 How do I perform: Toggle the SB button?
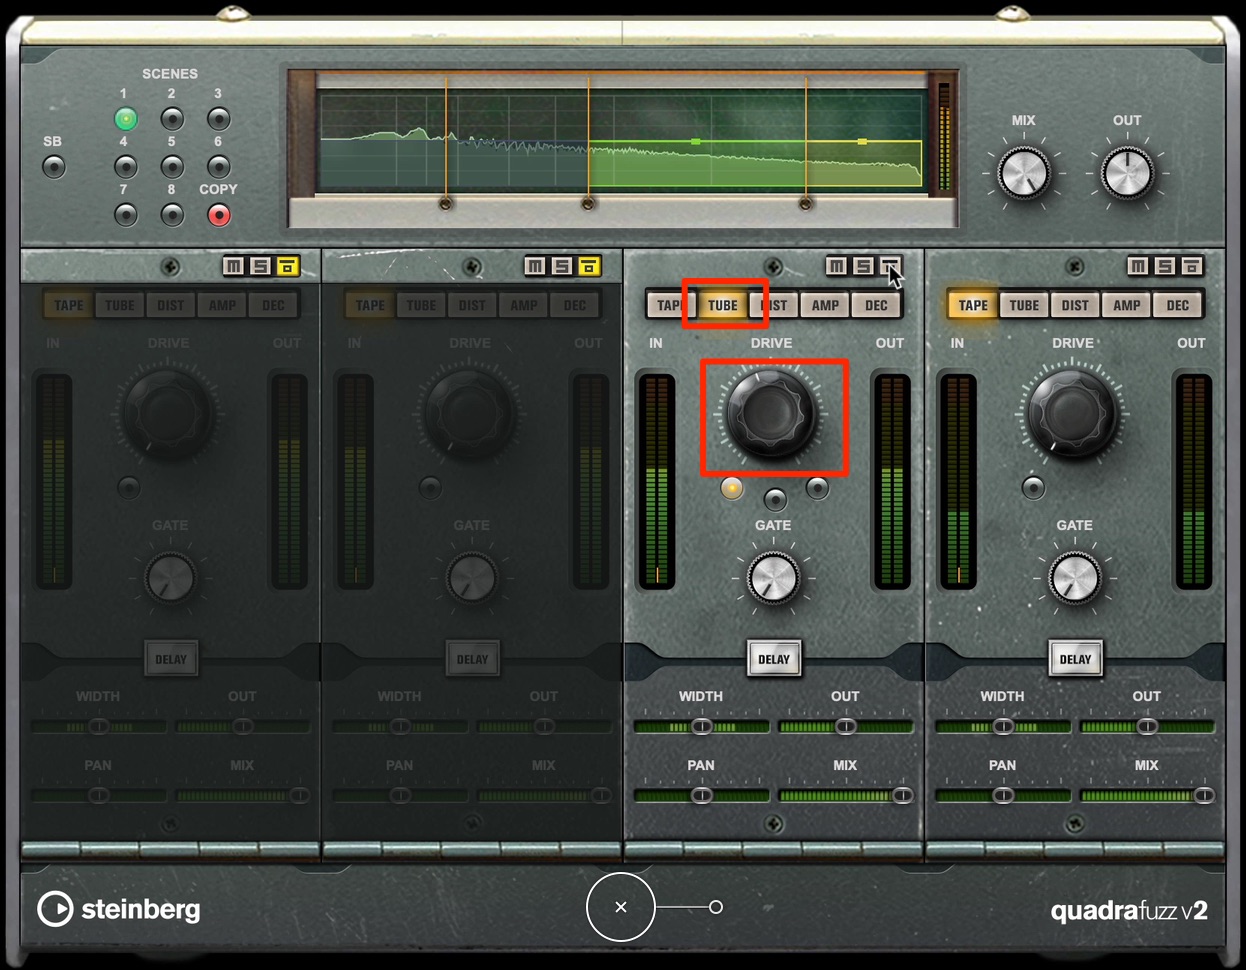(x=54, y=166)
